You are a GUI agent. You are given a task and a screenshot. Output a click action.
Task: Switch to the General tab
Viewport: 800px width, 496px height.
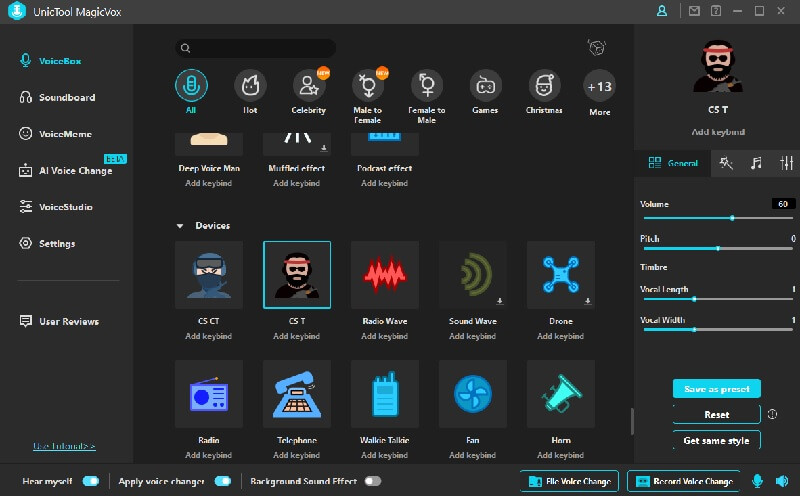[673, 162]
